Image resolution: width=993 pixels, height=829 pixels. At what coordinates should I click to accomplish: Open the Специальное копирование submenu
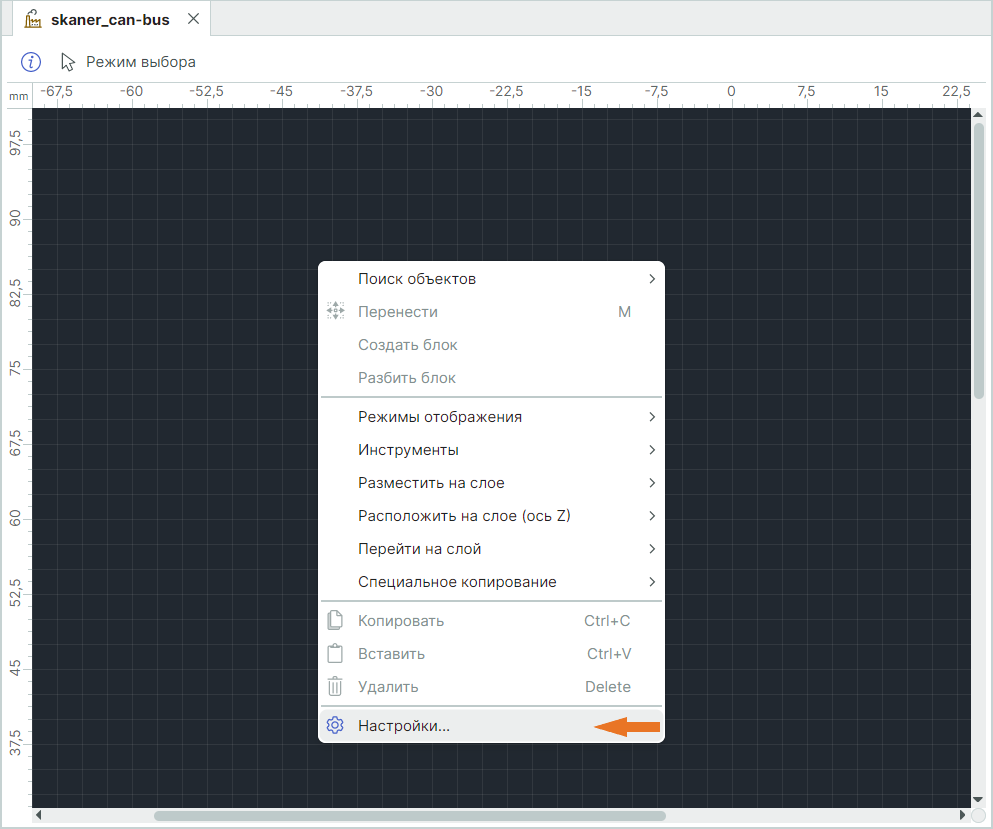pyautogui.click(x=491, y=581)
